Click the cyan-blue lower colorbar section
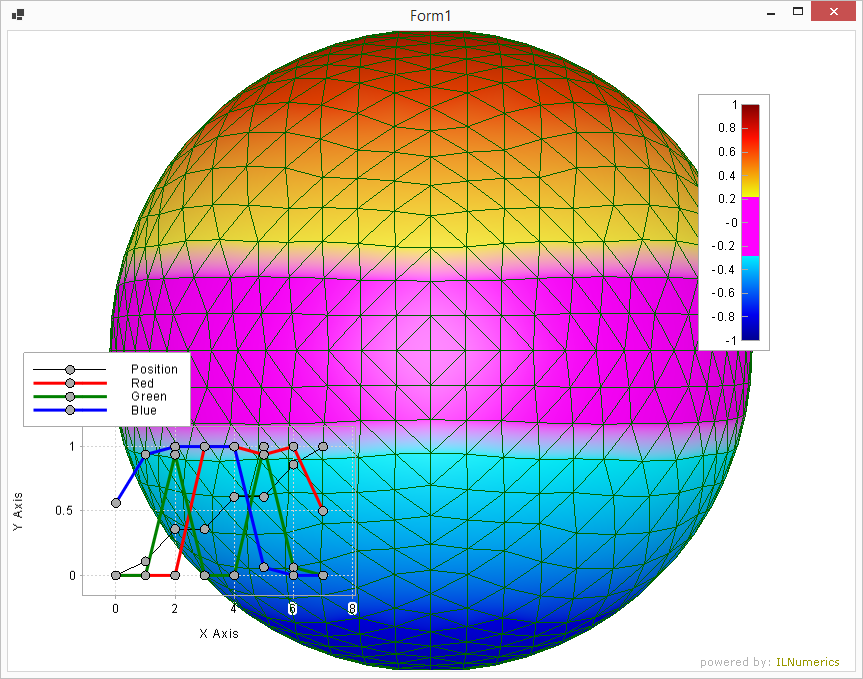Viewport: 863px width, 679px height. [750, 298]
